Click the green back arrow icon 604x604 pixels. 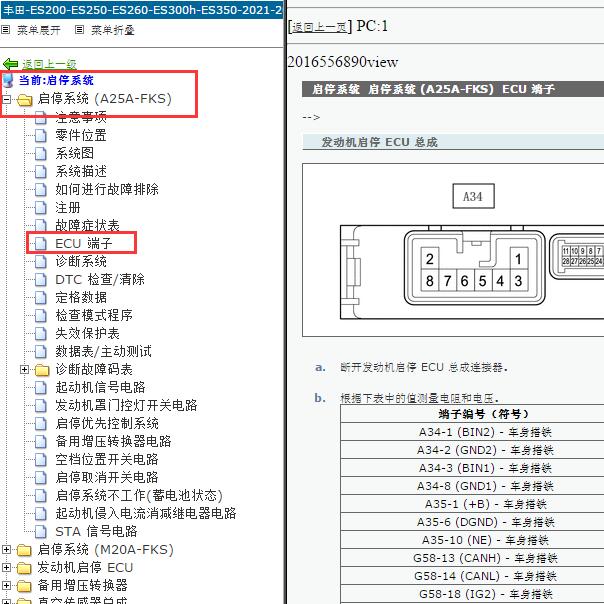[10, 64]
